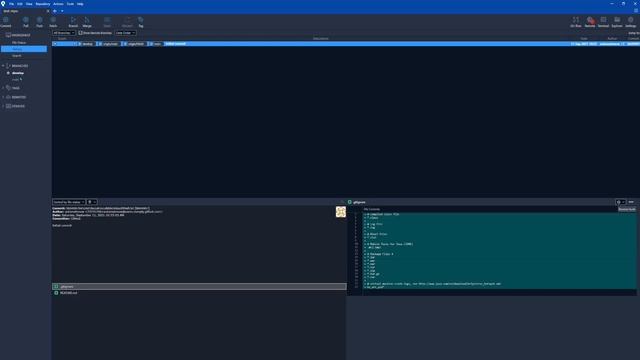Open the View menu
The image size is (640, 360).
point(29,4)
